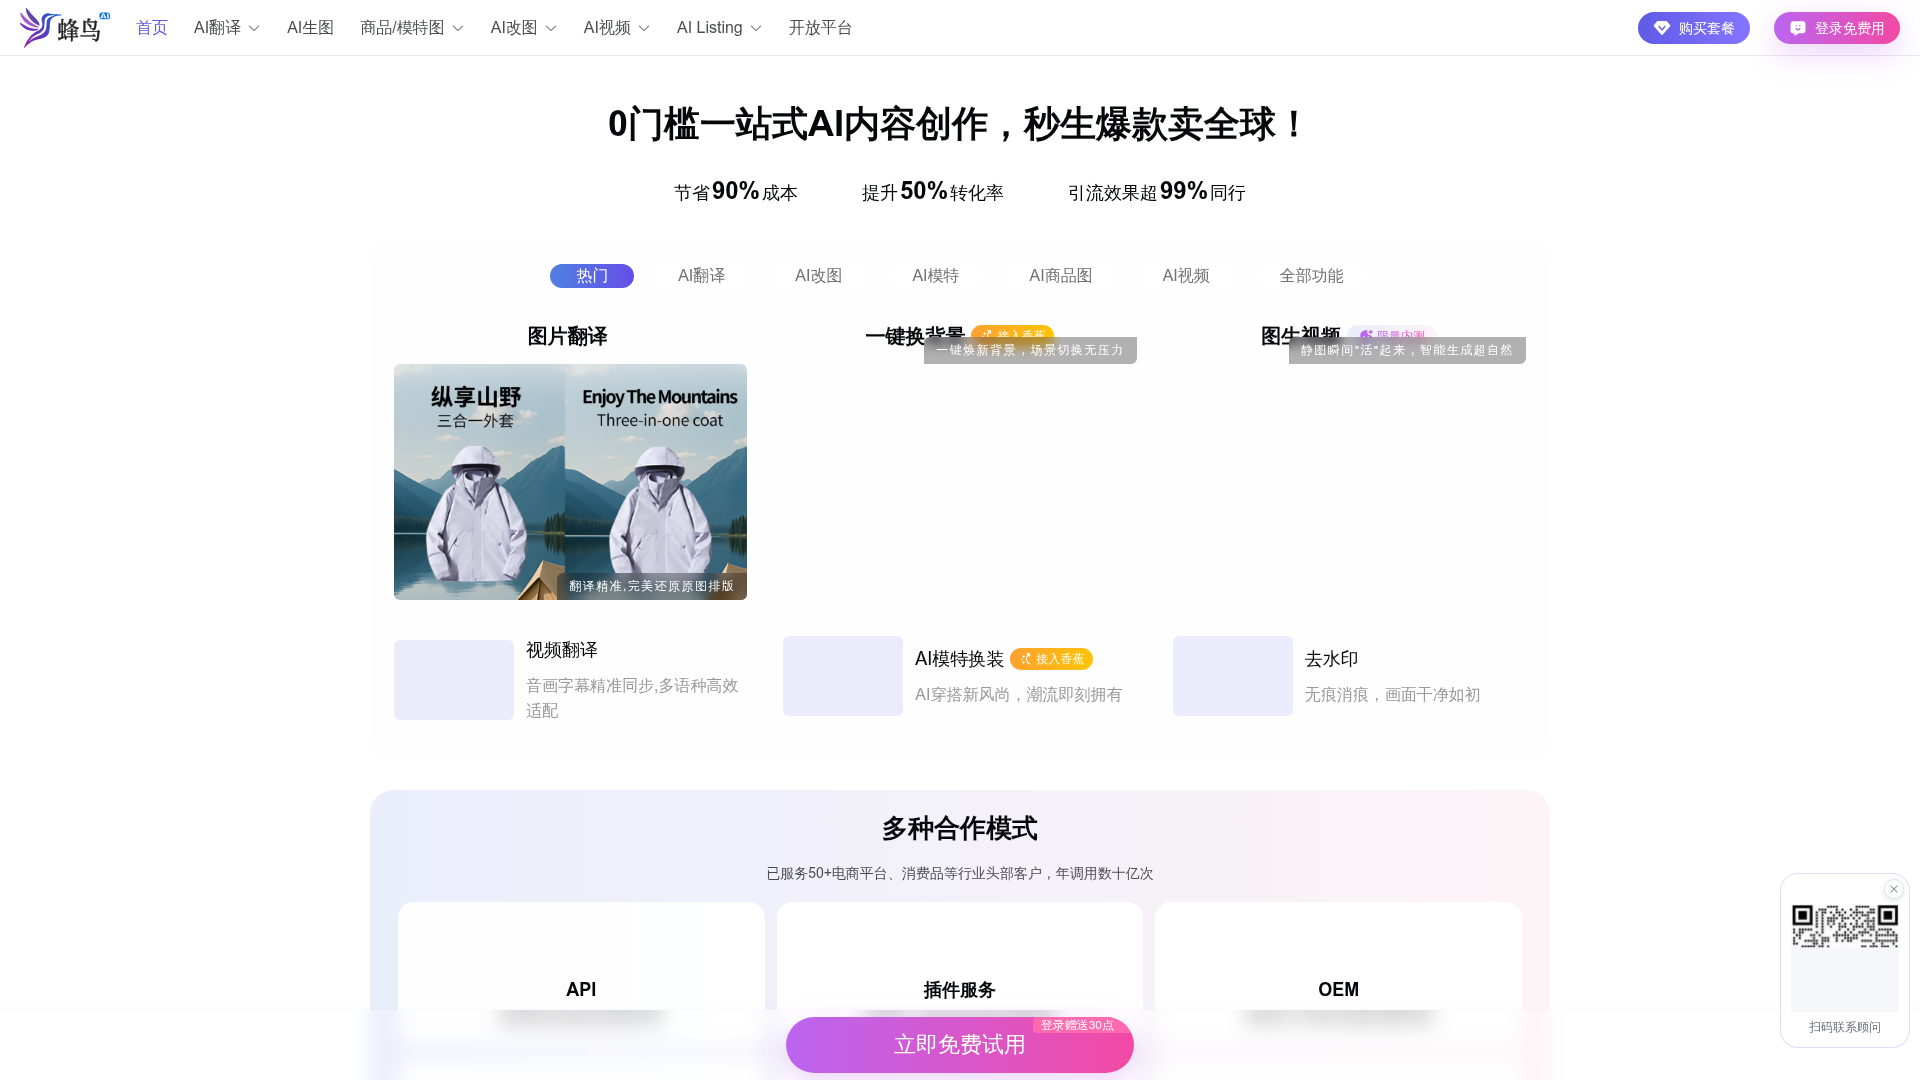The width and height of the screenshot is (1920, 1080).
Task: Click the 一键换背景 heading
Action: [914, 335]
